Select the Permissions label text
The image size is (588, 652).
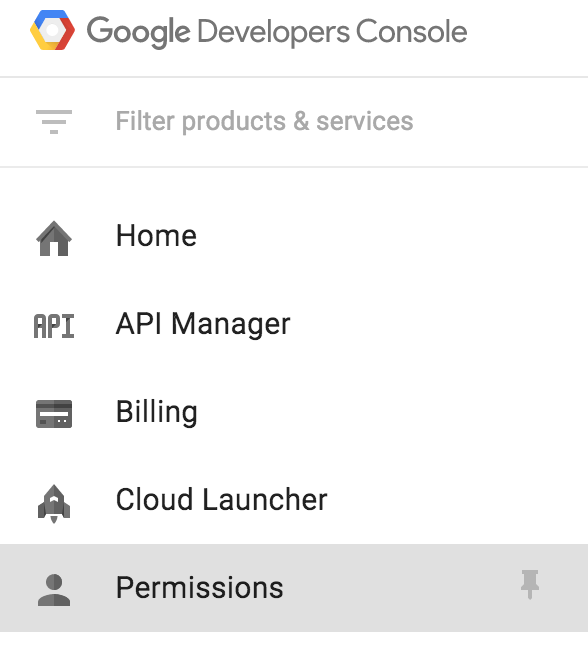(x=200, y=588)
